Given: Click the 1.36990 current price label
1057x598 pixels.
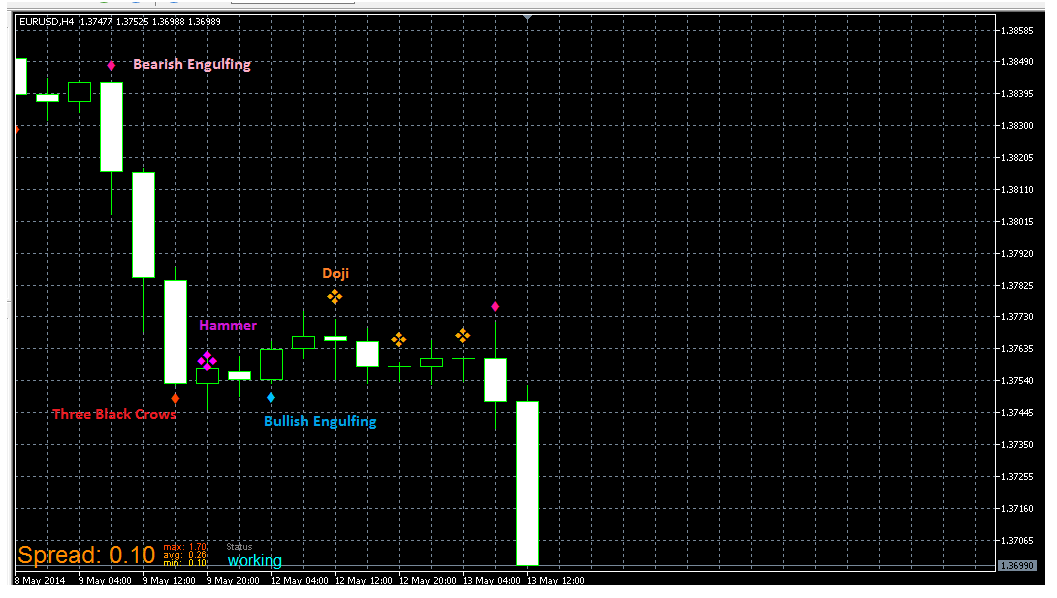Looking at the screenshot, I should coord(1015,566).
